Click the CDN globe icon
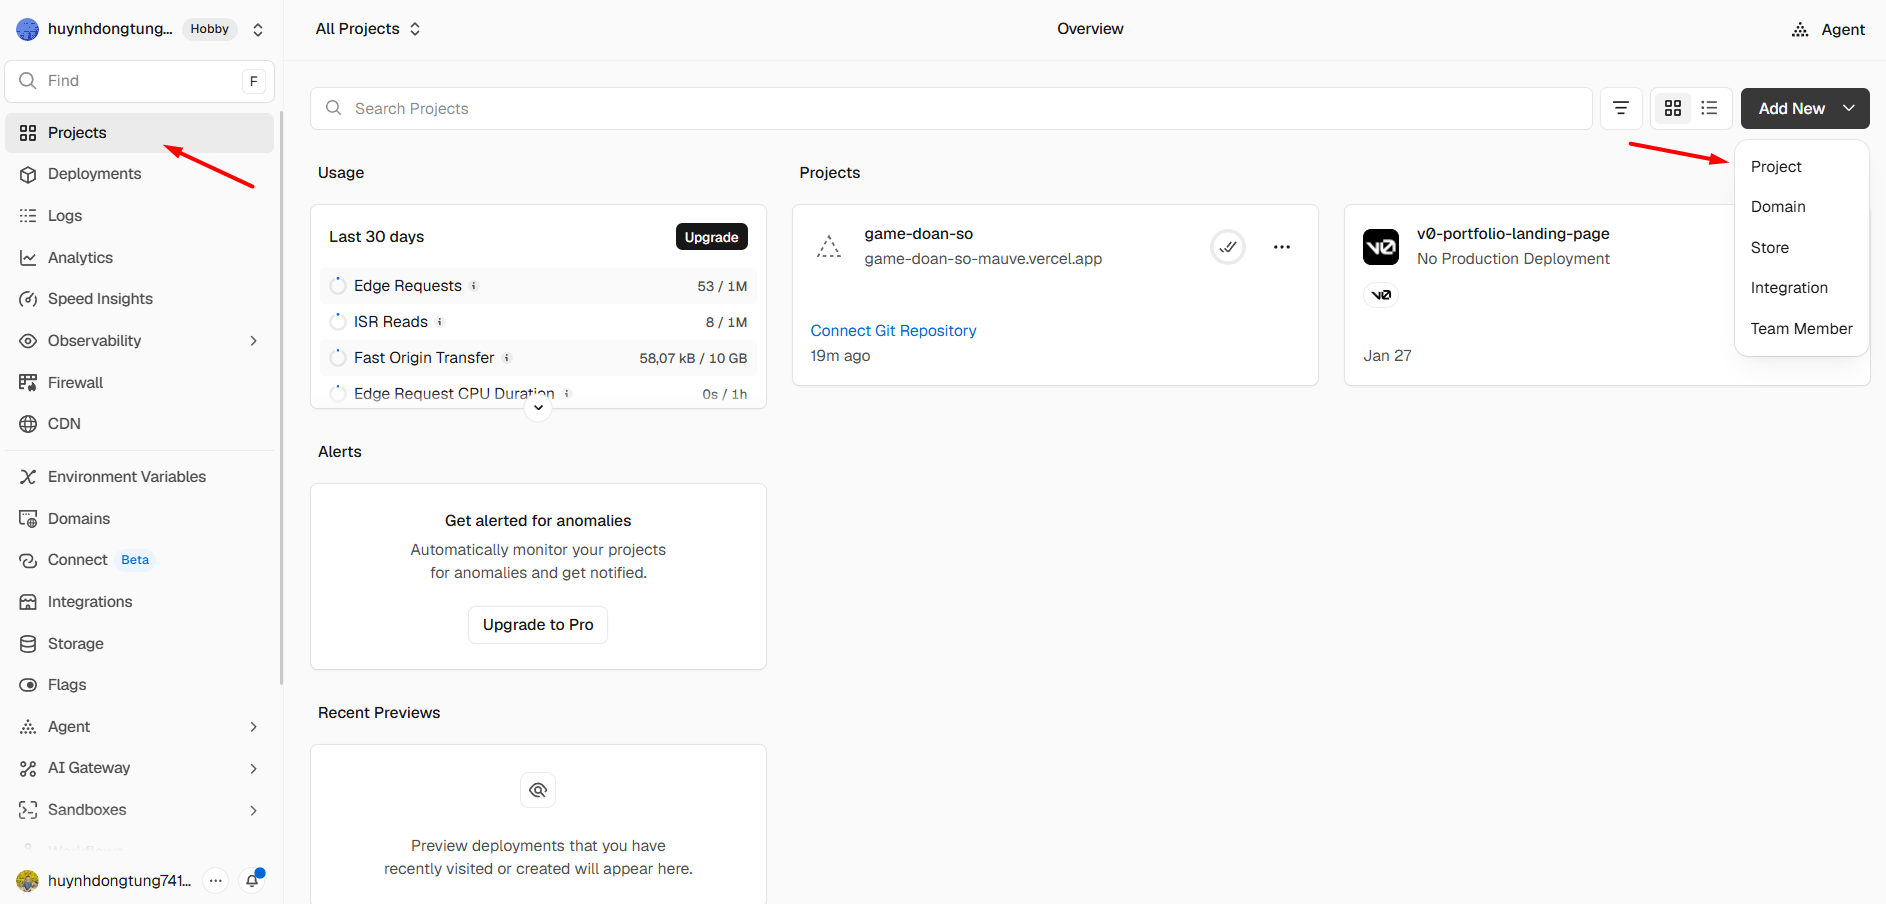Viewport: 1886px width, 904px height. click(28, 424)
